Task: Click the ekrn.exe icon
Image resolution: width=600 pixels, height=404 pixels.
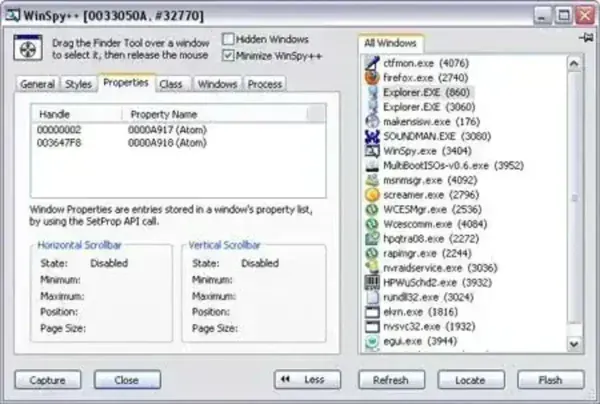Action: pos(372,312)
